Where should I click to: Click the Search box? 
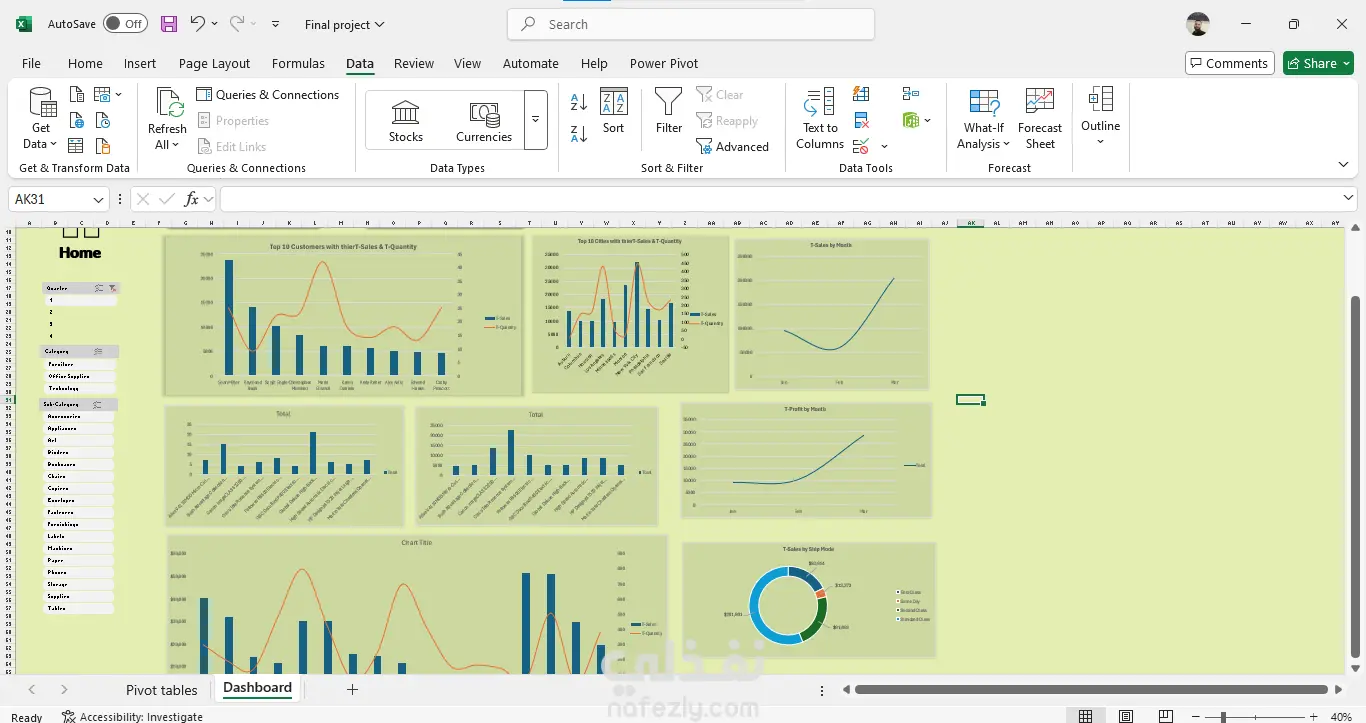pyautogui.click(x=691, y=24)
